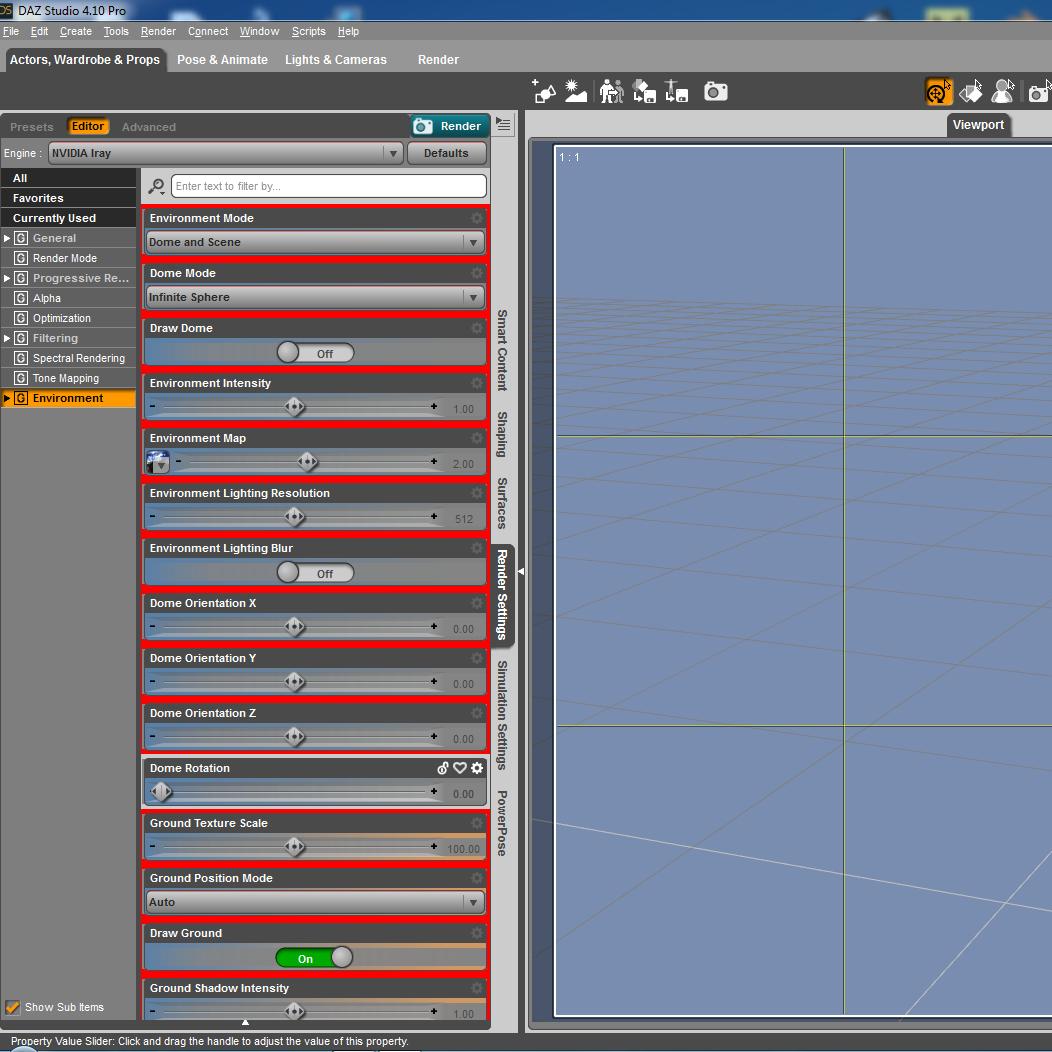
Task: Open the Environment Intensity gear settings icon
Action: 477,383
